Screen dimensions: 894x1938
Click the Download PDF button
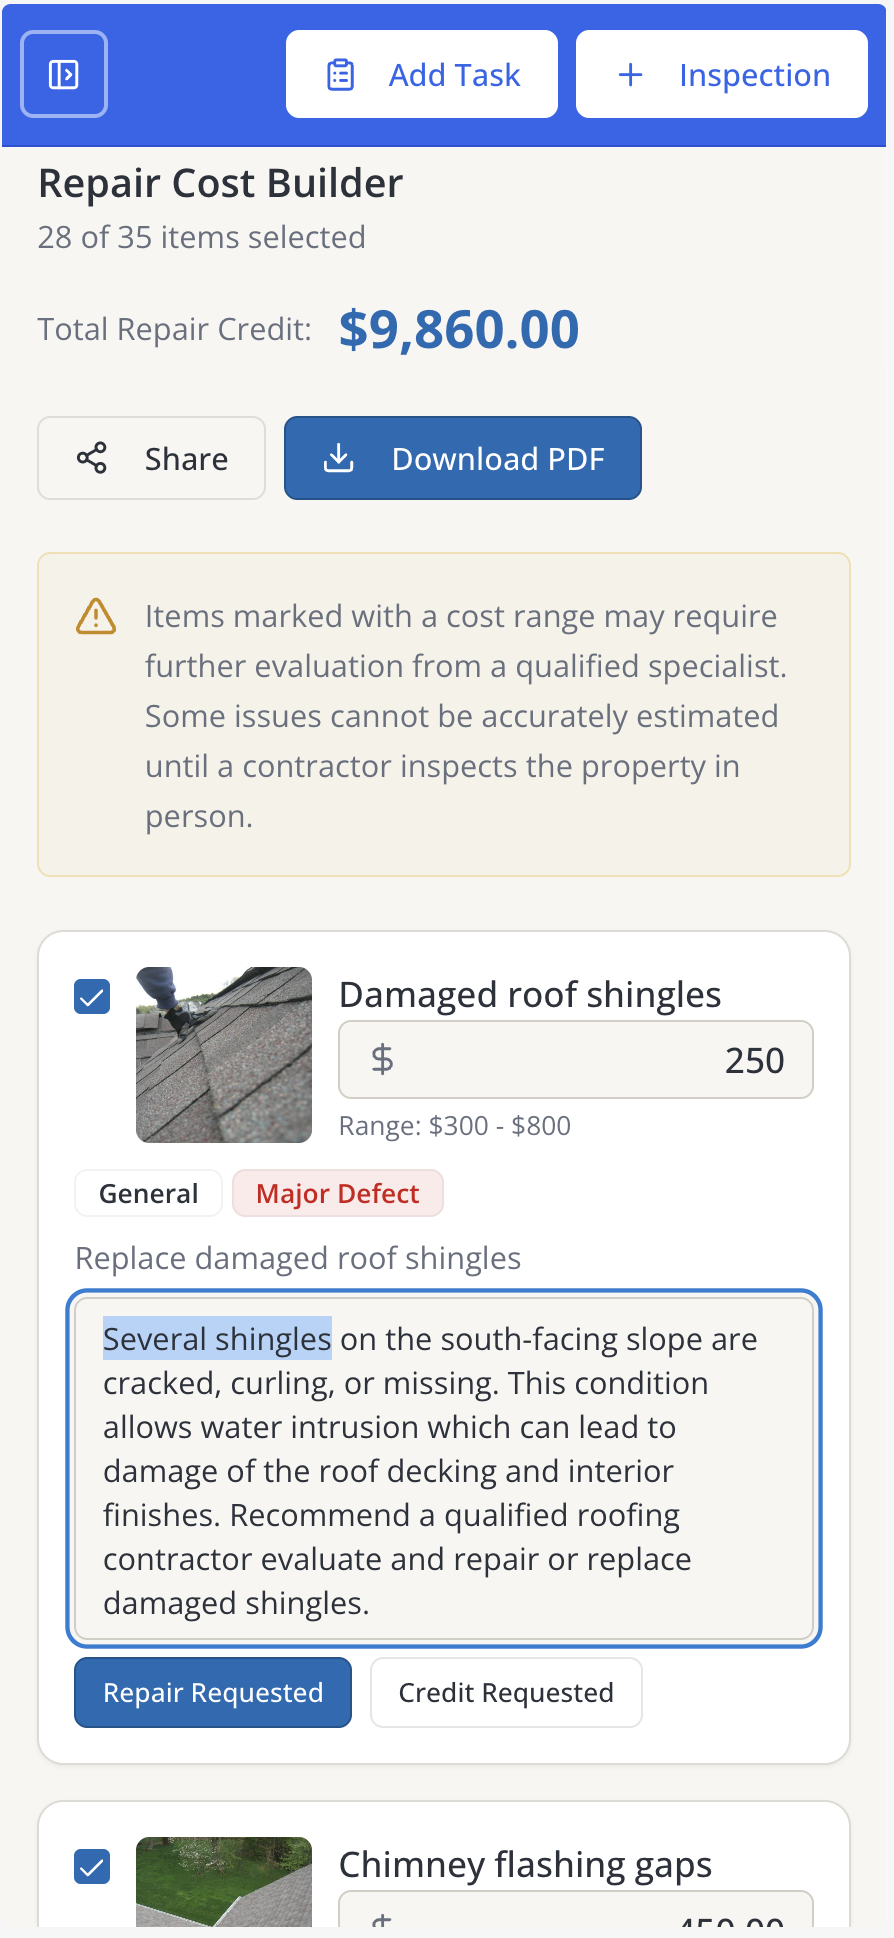(463, 458)
